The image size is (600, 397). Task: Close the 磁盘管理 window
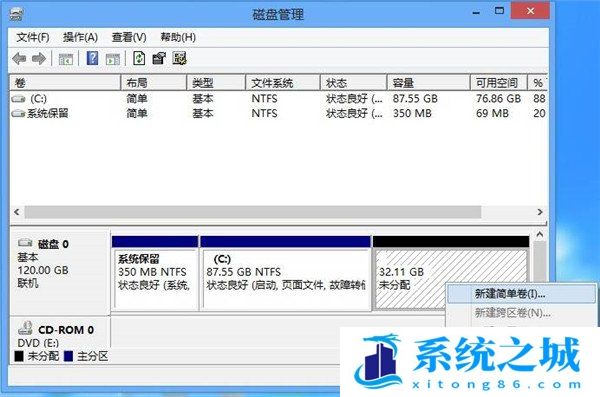coord(530,11)
